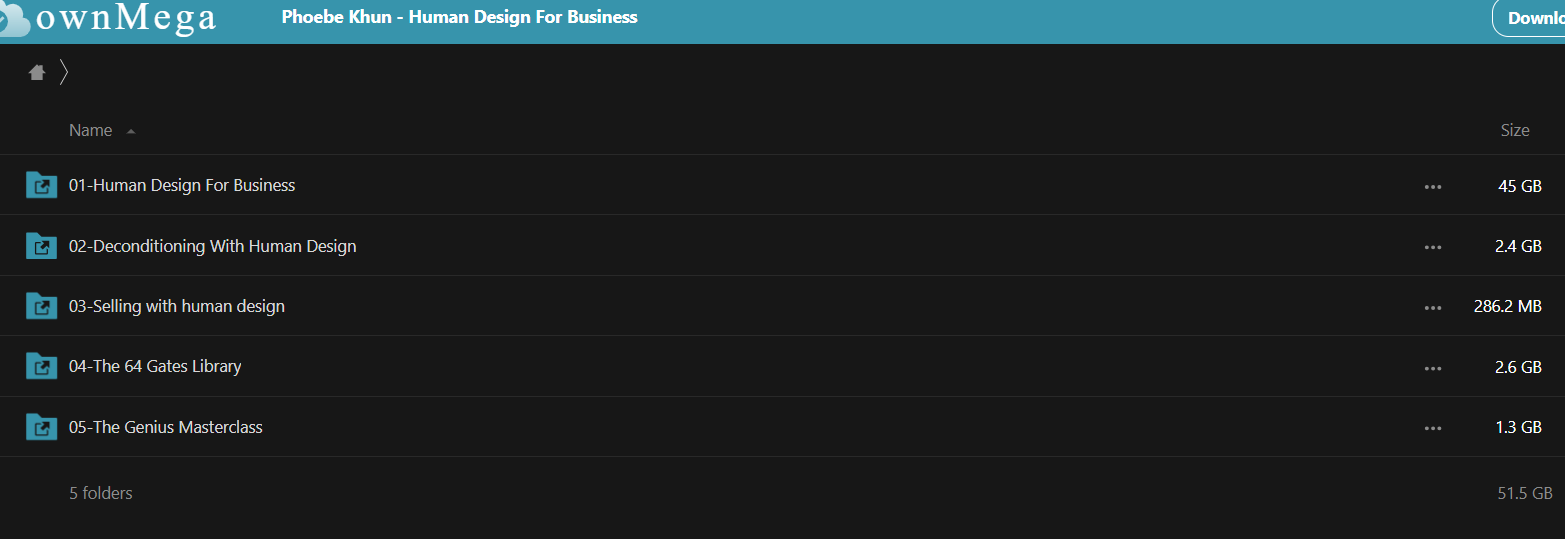Open the ownMega cloud logo
The height and width of the screenshot is (539, 1565).
[108, 18]
